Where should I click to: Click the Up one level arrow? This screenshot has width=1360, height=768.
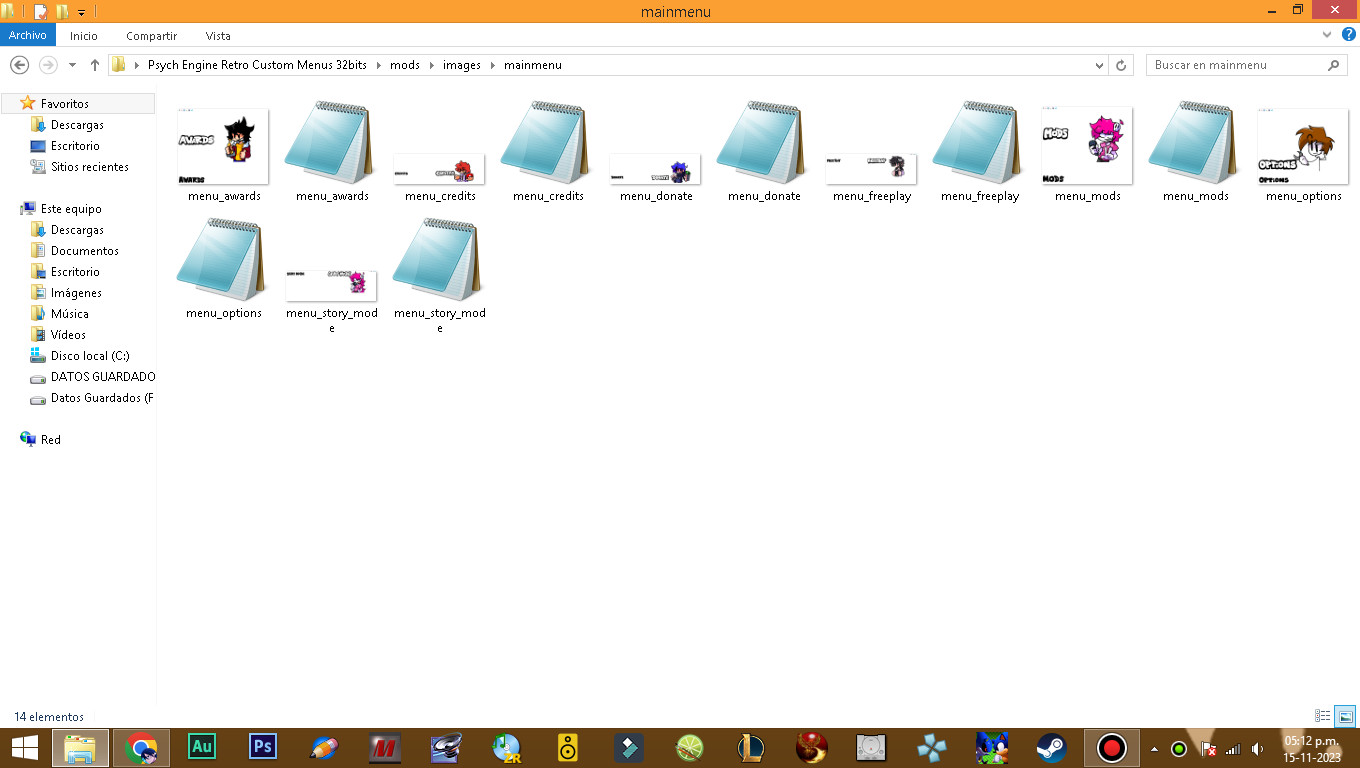coord(95,65)
